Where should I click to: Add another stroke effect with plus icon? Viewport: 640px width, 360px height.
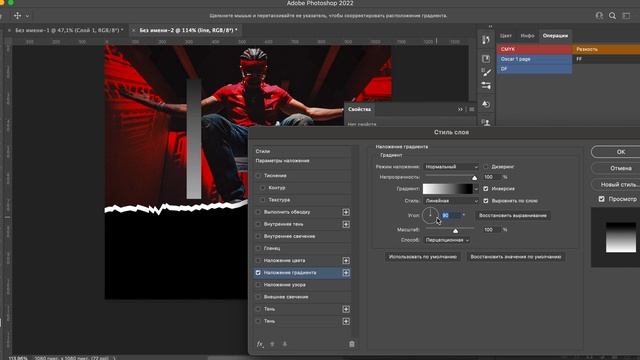(346, 212)
